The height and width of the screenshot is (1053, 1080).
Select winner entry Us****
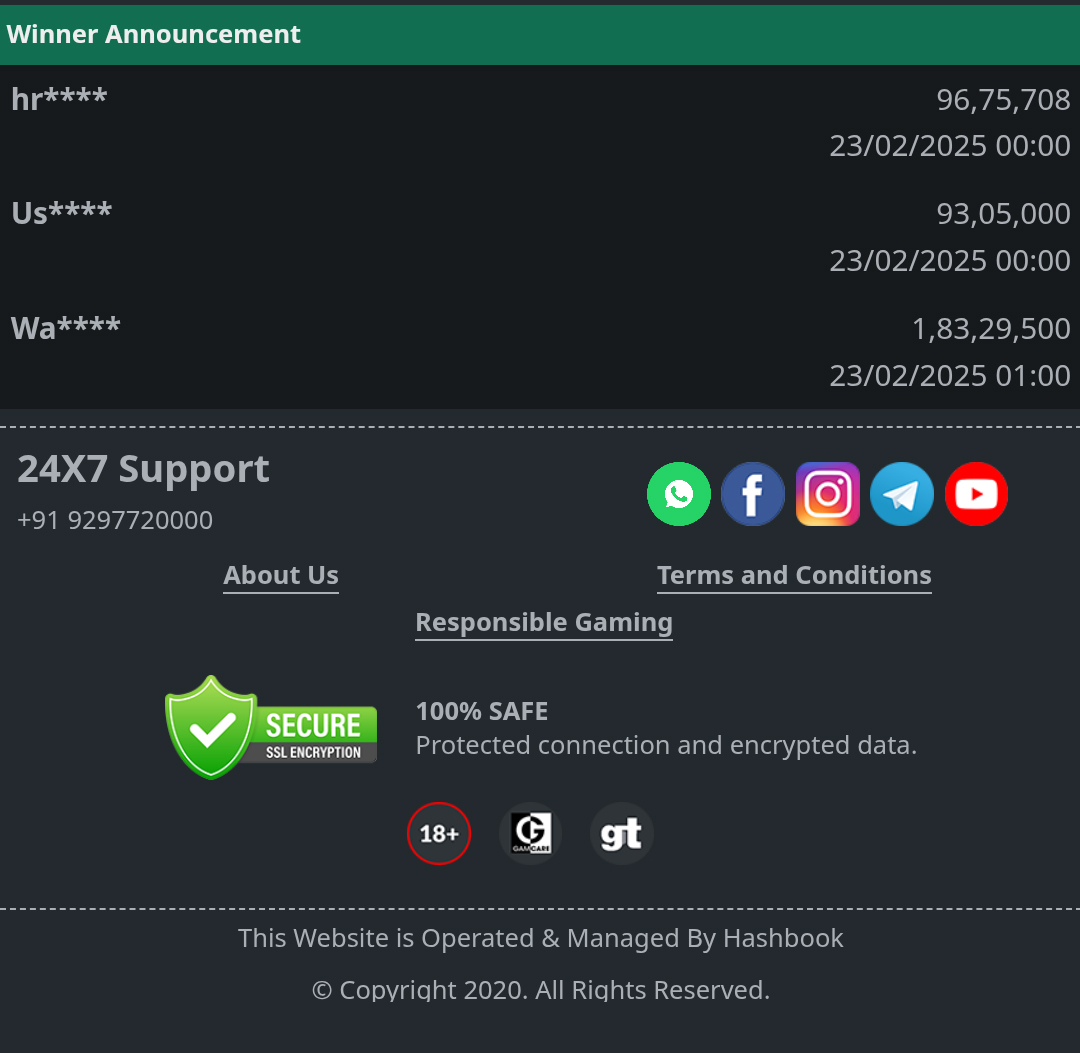[61, 213]
